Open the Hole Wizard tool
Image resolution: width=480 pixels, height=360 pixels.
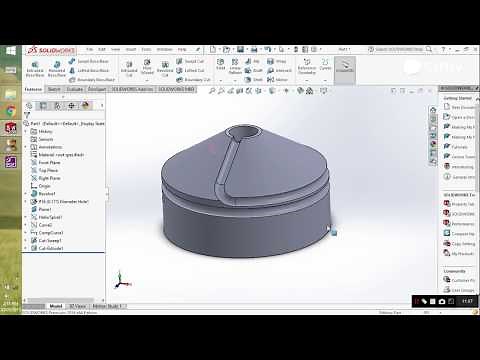pos(147,67)
